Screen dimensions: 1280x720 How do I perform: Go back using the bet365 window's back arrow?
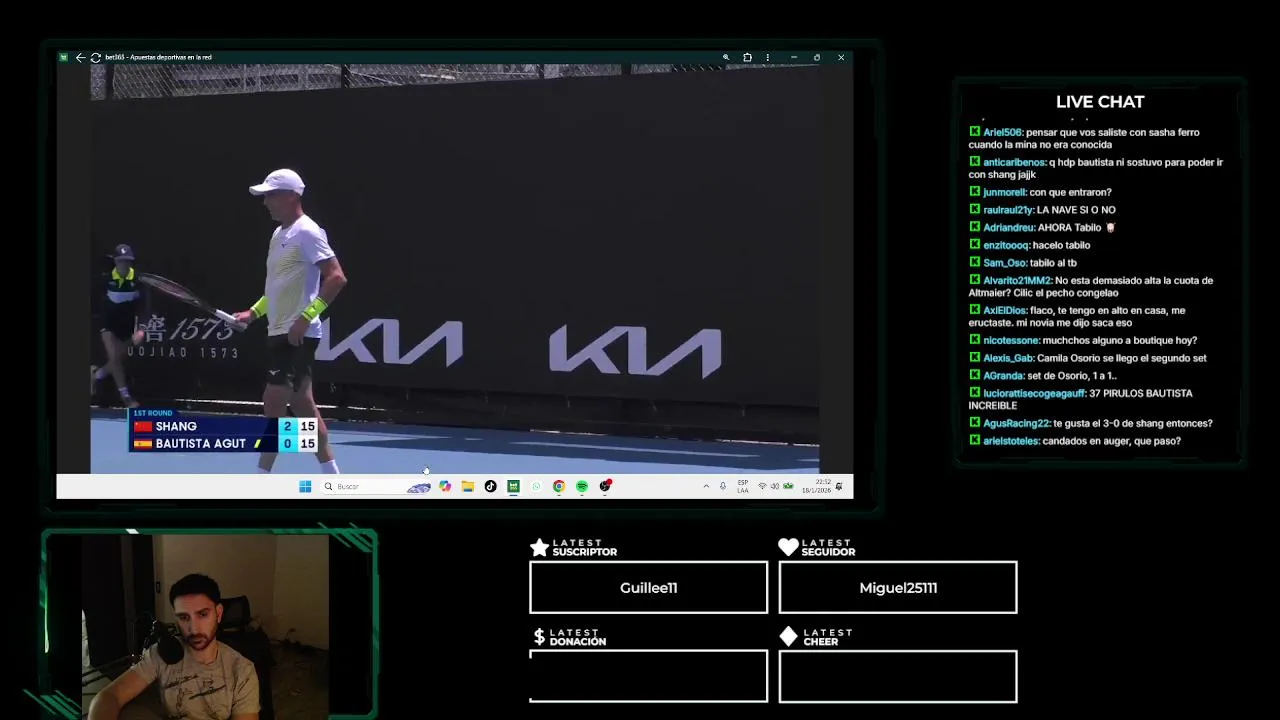pyautogui.click(x=80, y=57)
